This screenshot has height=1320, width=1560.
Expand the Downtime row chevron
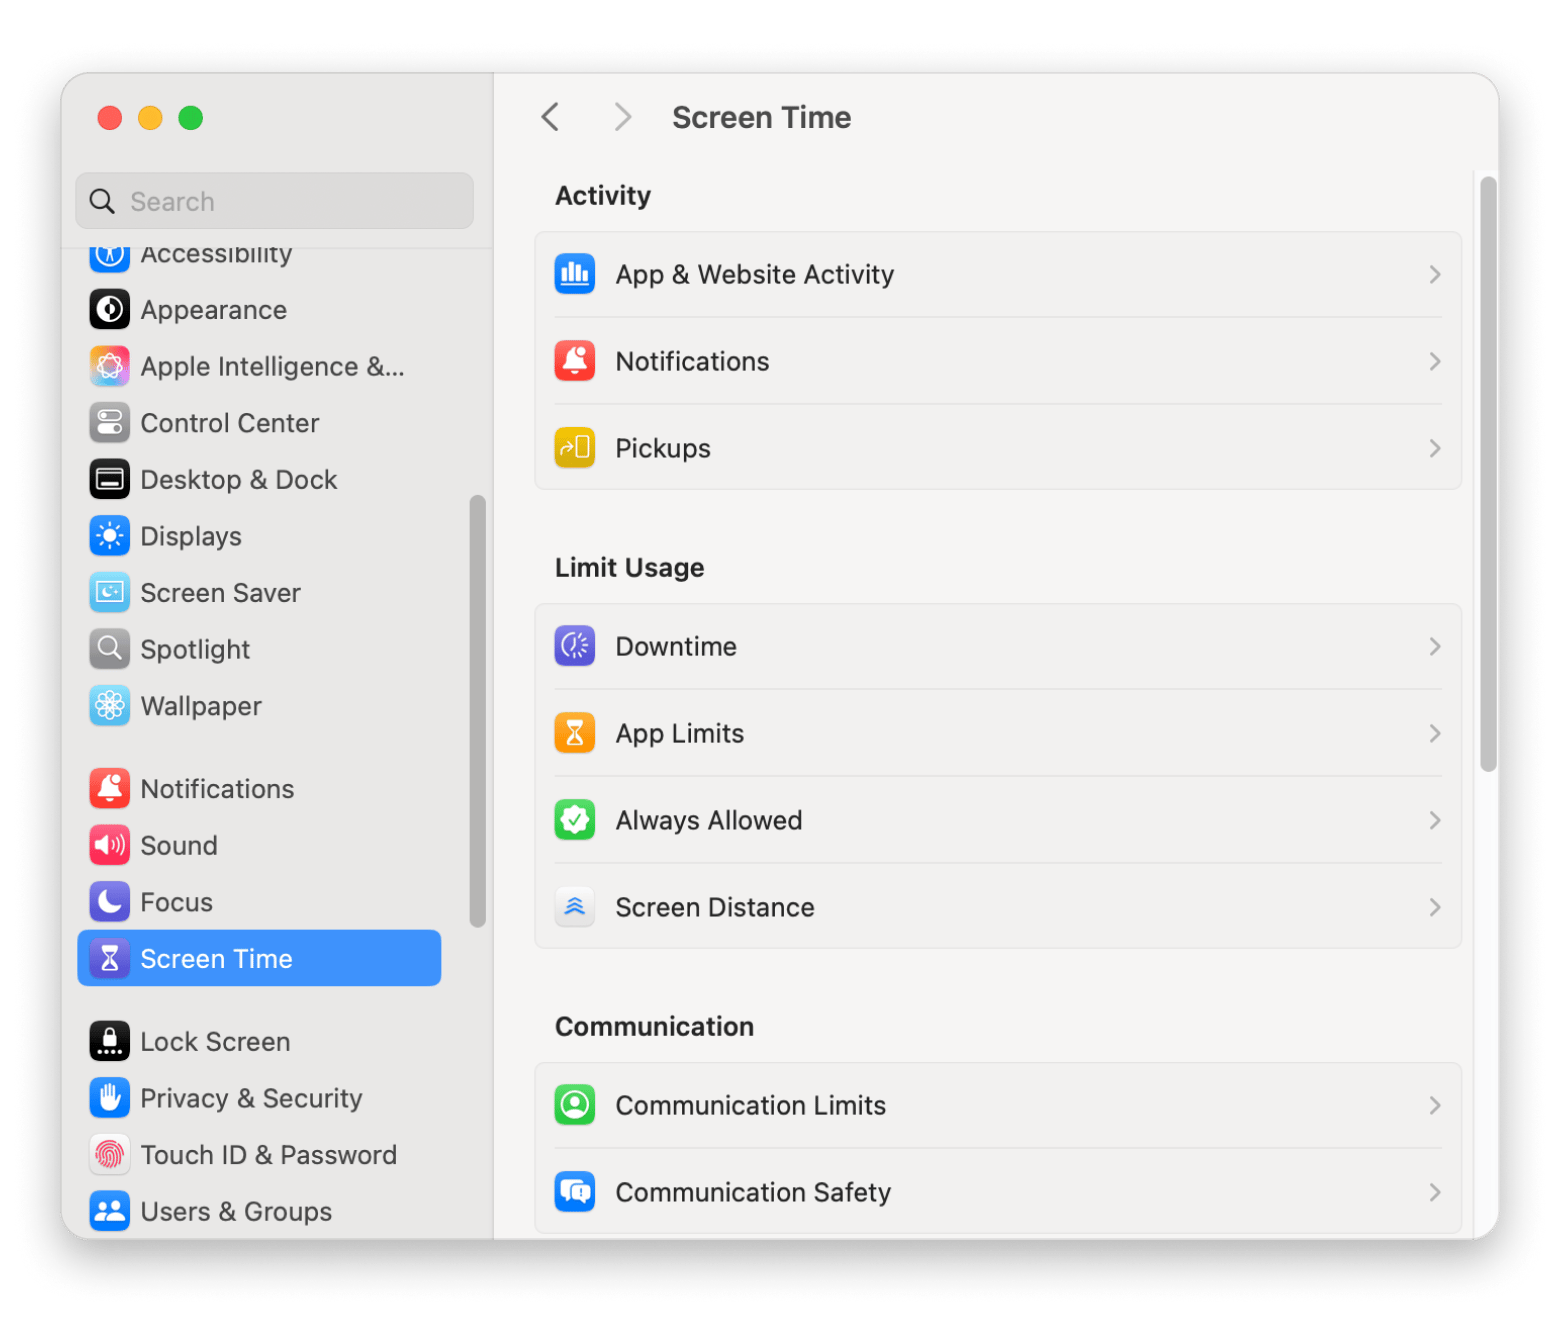click(1435, 646)
